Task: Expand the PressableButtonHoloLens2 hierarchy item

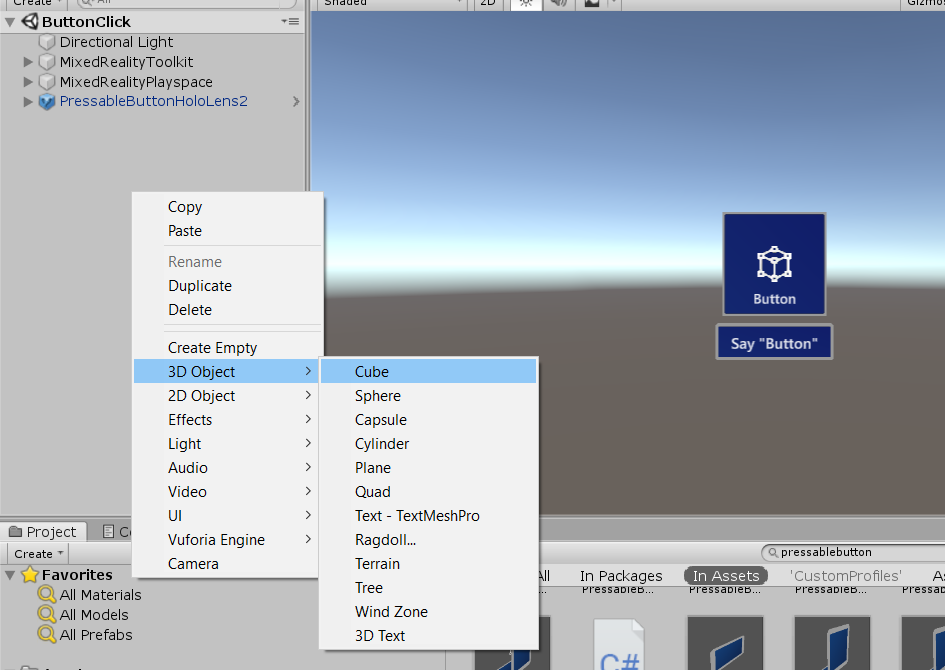Action: click(28, 102)
